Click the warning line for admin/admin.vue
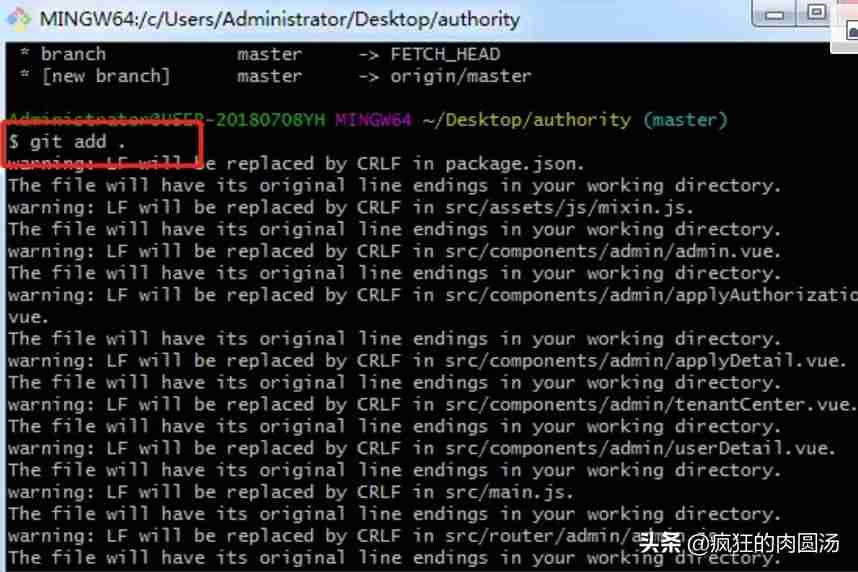The width and height of the screenshot is (858, 572). (x=395, y=251)
